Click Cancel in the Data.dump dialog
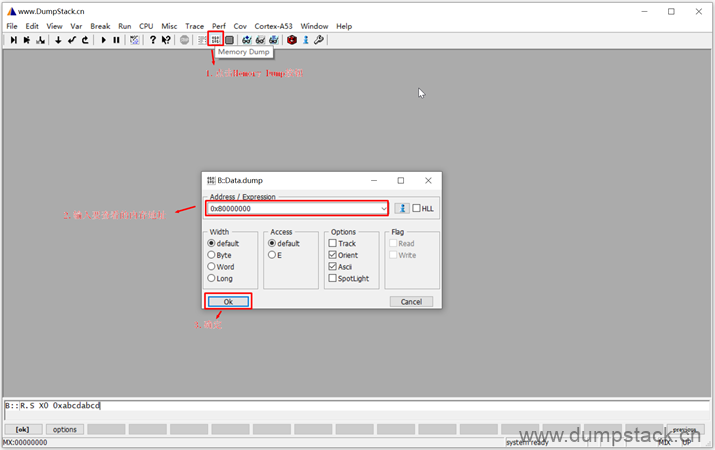This screenshot has height=450, width=715. (411, 301)
